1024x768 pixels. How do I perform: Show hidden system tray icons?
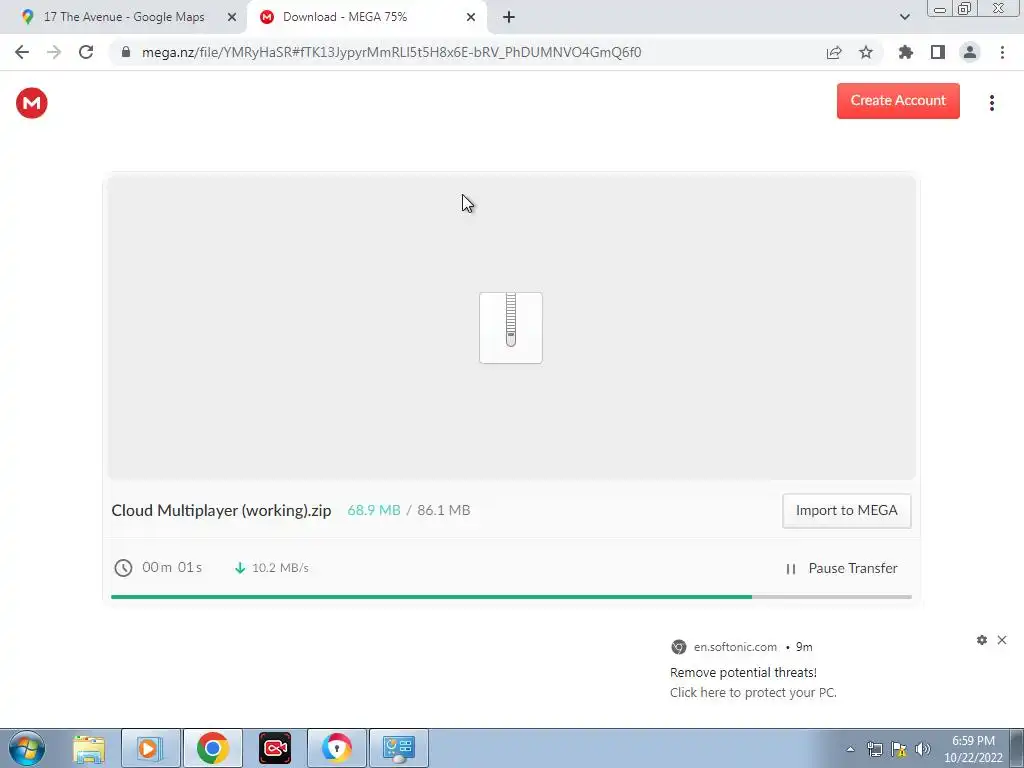(x=850, y=749)
